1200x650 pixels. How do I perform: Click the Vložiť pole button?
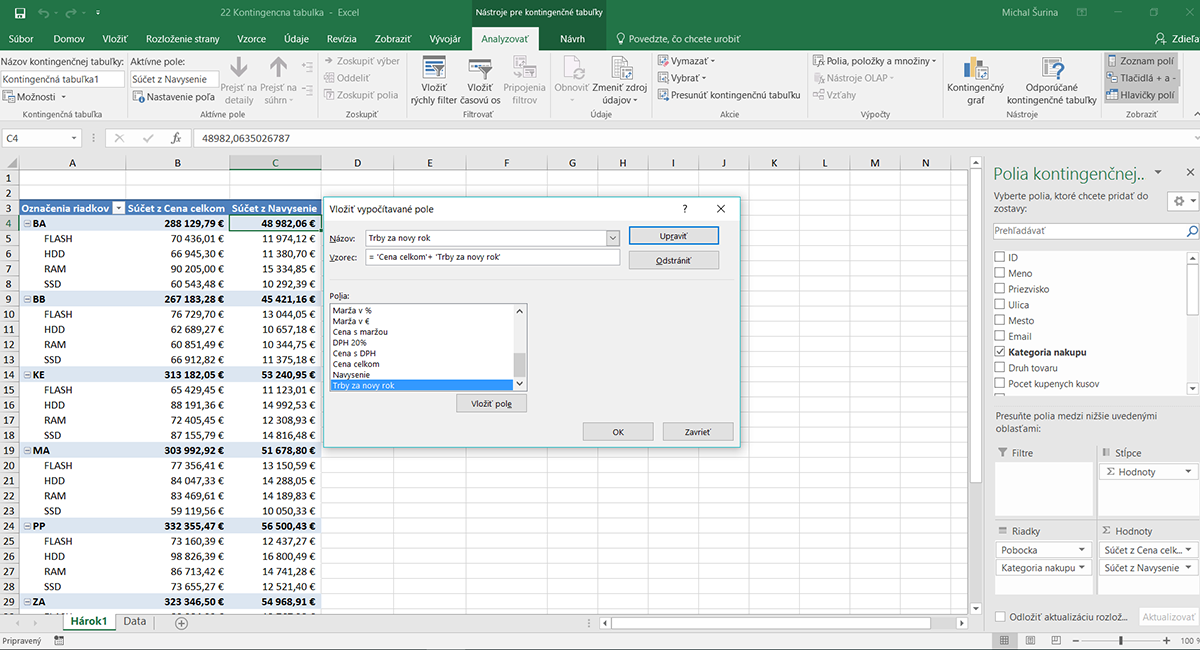[x=491, y=403]
